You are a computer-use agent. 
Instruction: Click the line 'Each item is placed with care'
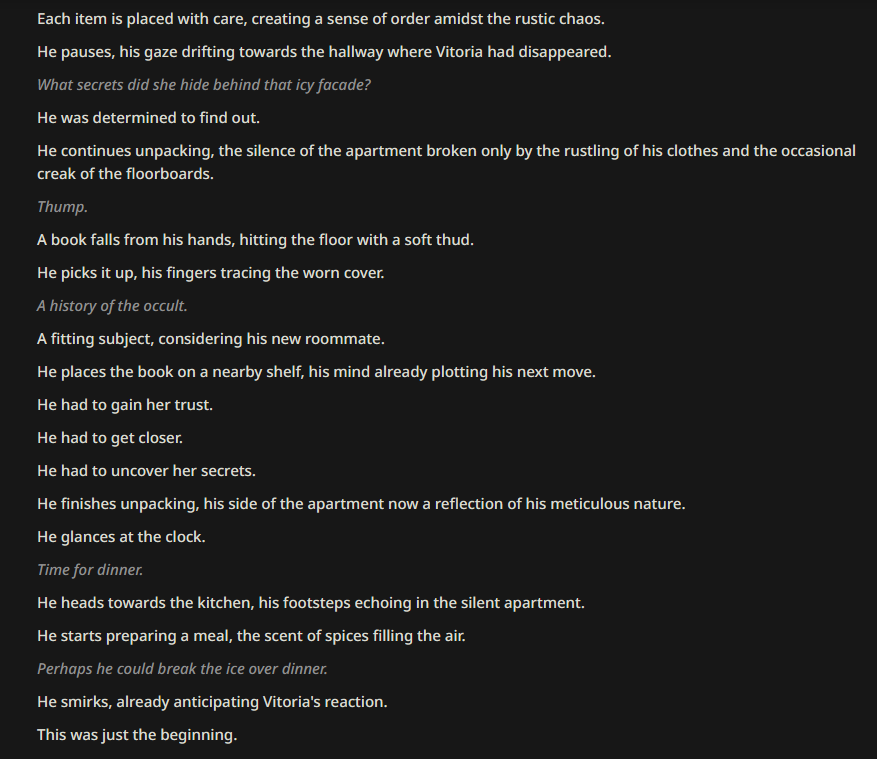click(320, 19)
